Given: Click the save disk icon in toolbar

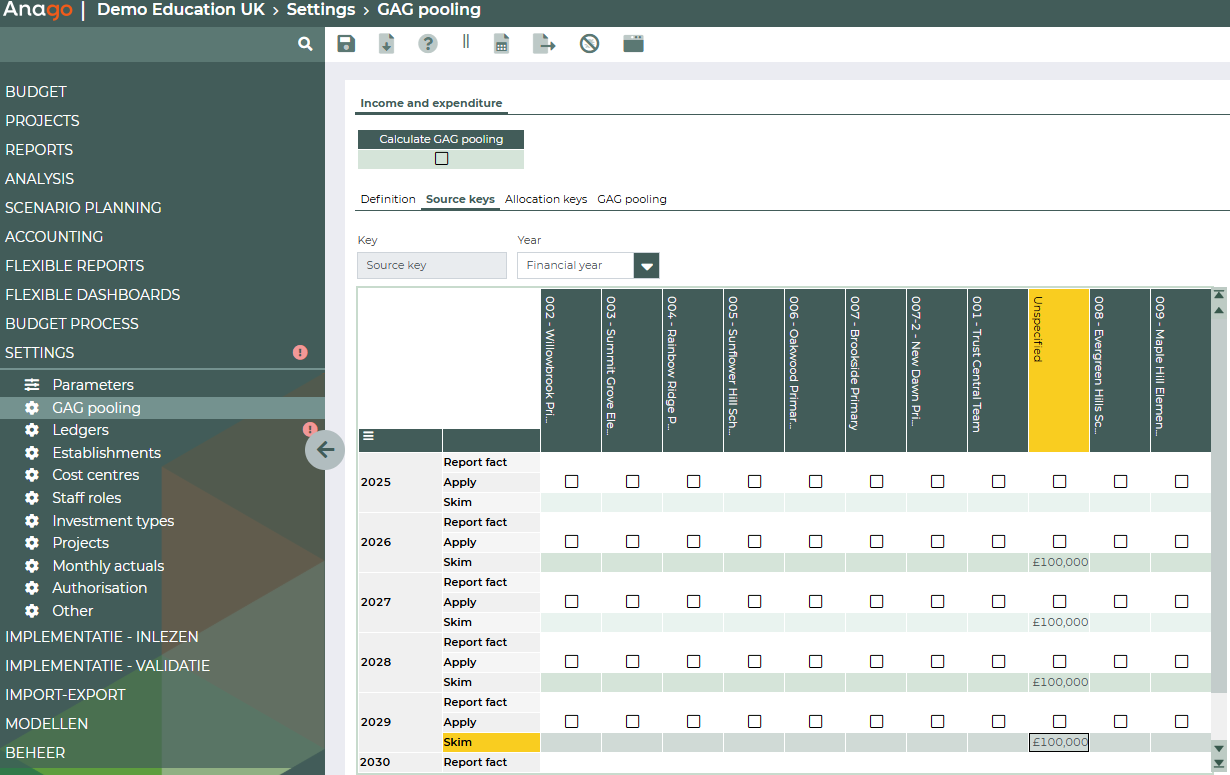Looking at the screenshot, I should point(346,43).
